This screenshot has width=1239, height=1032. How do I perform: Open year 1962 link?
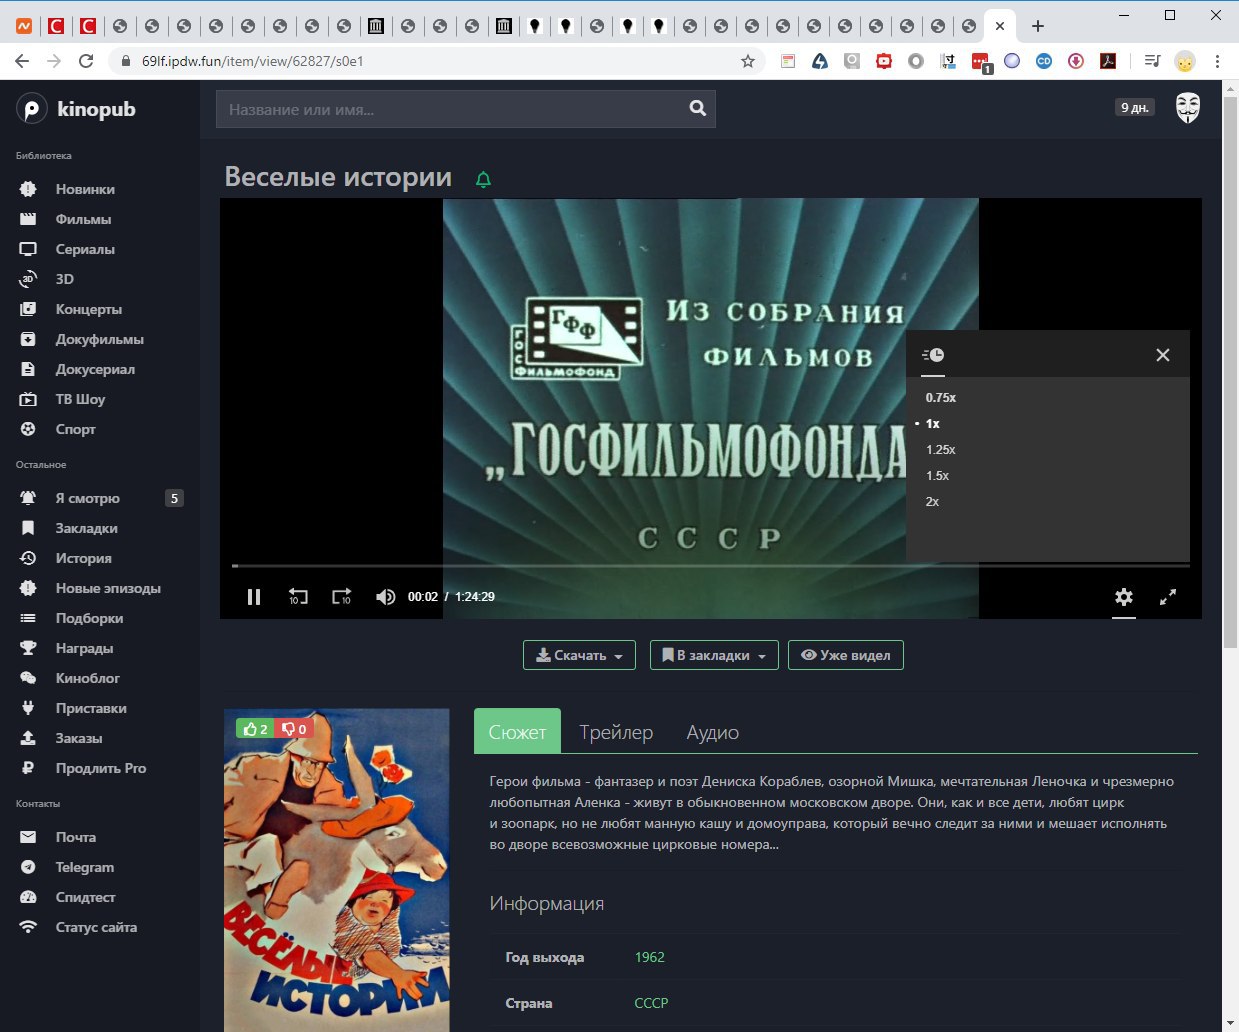650,957
